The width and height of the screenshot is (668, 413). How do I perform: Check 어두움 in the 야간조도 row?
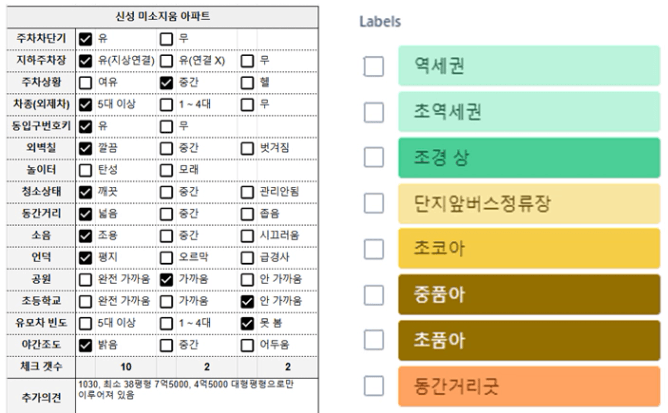(247, 345)
